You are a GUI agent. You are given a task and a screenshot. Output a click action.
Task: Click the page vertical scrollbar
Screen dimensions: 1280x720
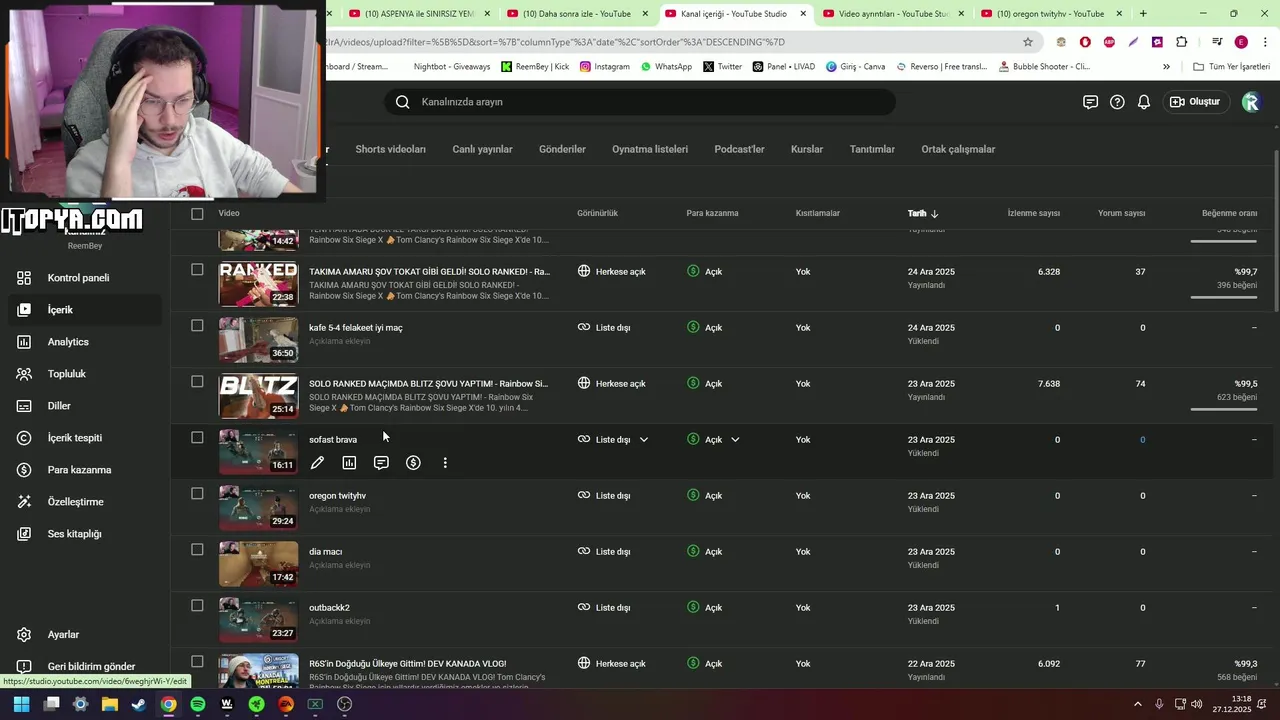coord(1275,230)
